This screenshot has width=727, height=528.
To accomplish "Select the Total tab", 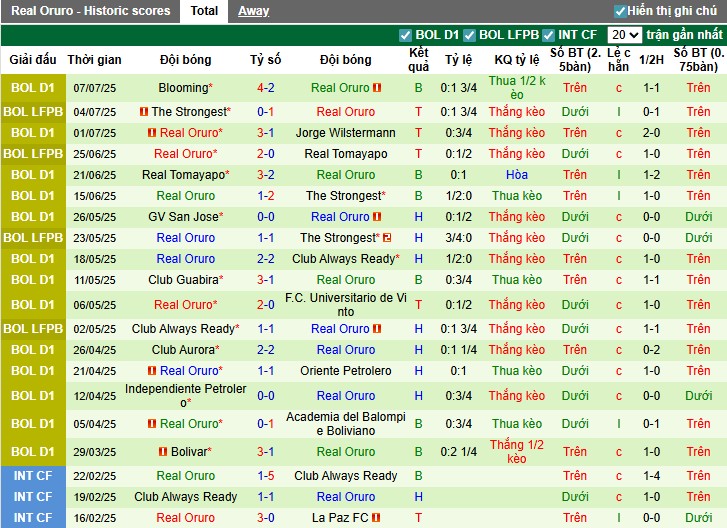I will 204,11.
